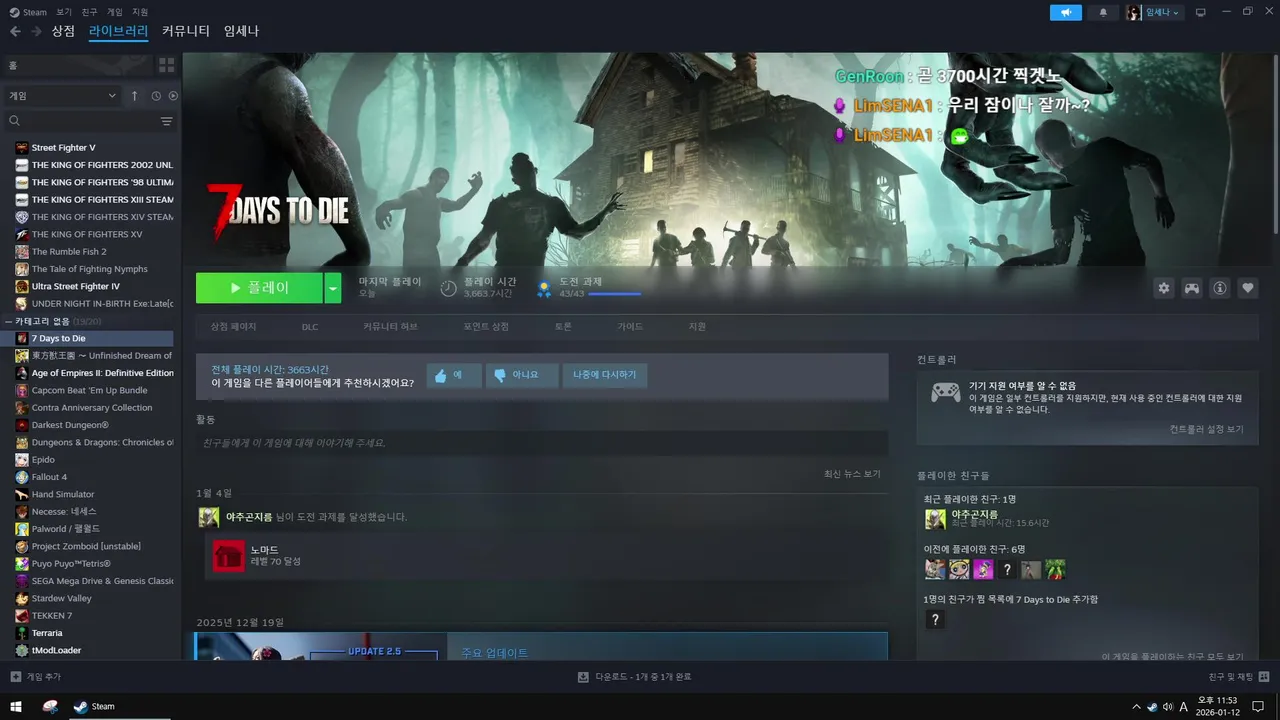Screen dimensions: 1280x720
Task: Open the 친구 menu
Action: (90, 12)
